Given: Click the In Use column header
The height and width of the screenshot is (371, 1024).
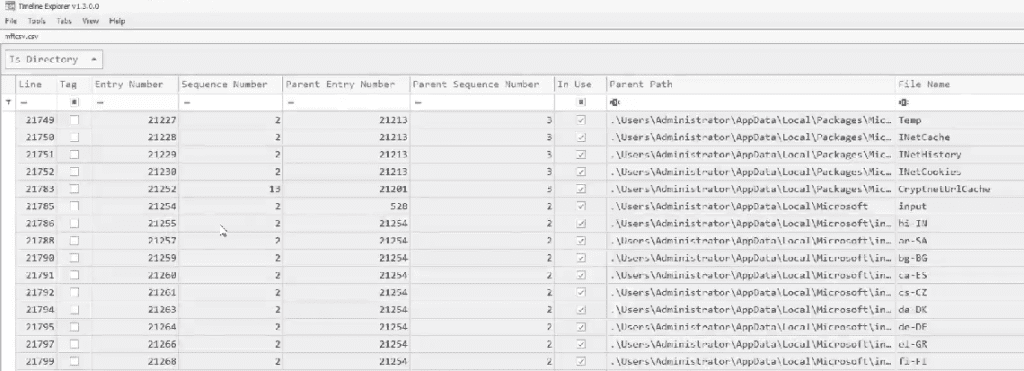Looking at the screenshot, I should point(580,84).
